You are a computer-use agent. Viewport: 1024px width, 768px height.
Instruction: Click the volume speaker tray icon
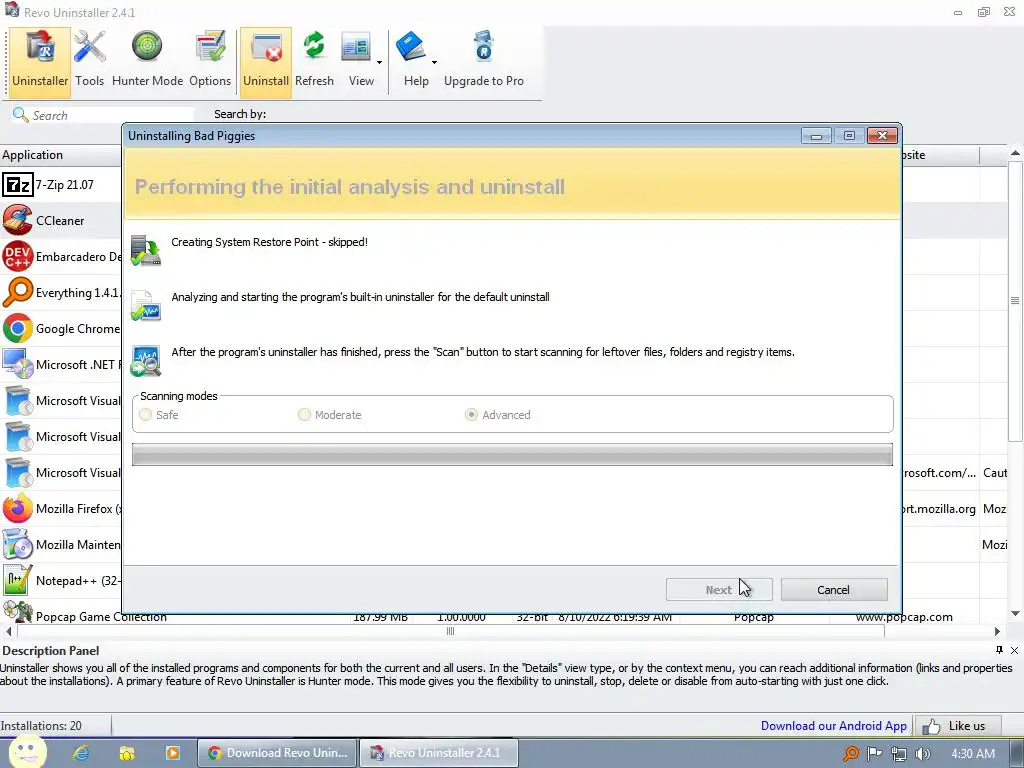coord(922,754)
